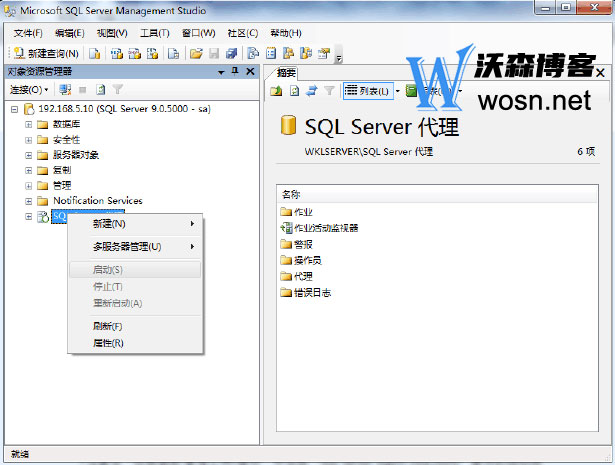
Task: Click the Analysis Services XMLA Query icon
Action: [152, 53]
